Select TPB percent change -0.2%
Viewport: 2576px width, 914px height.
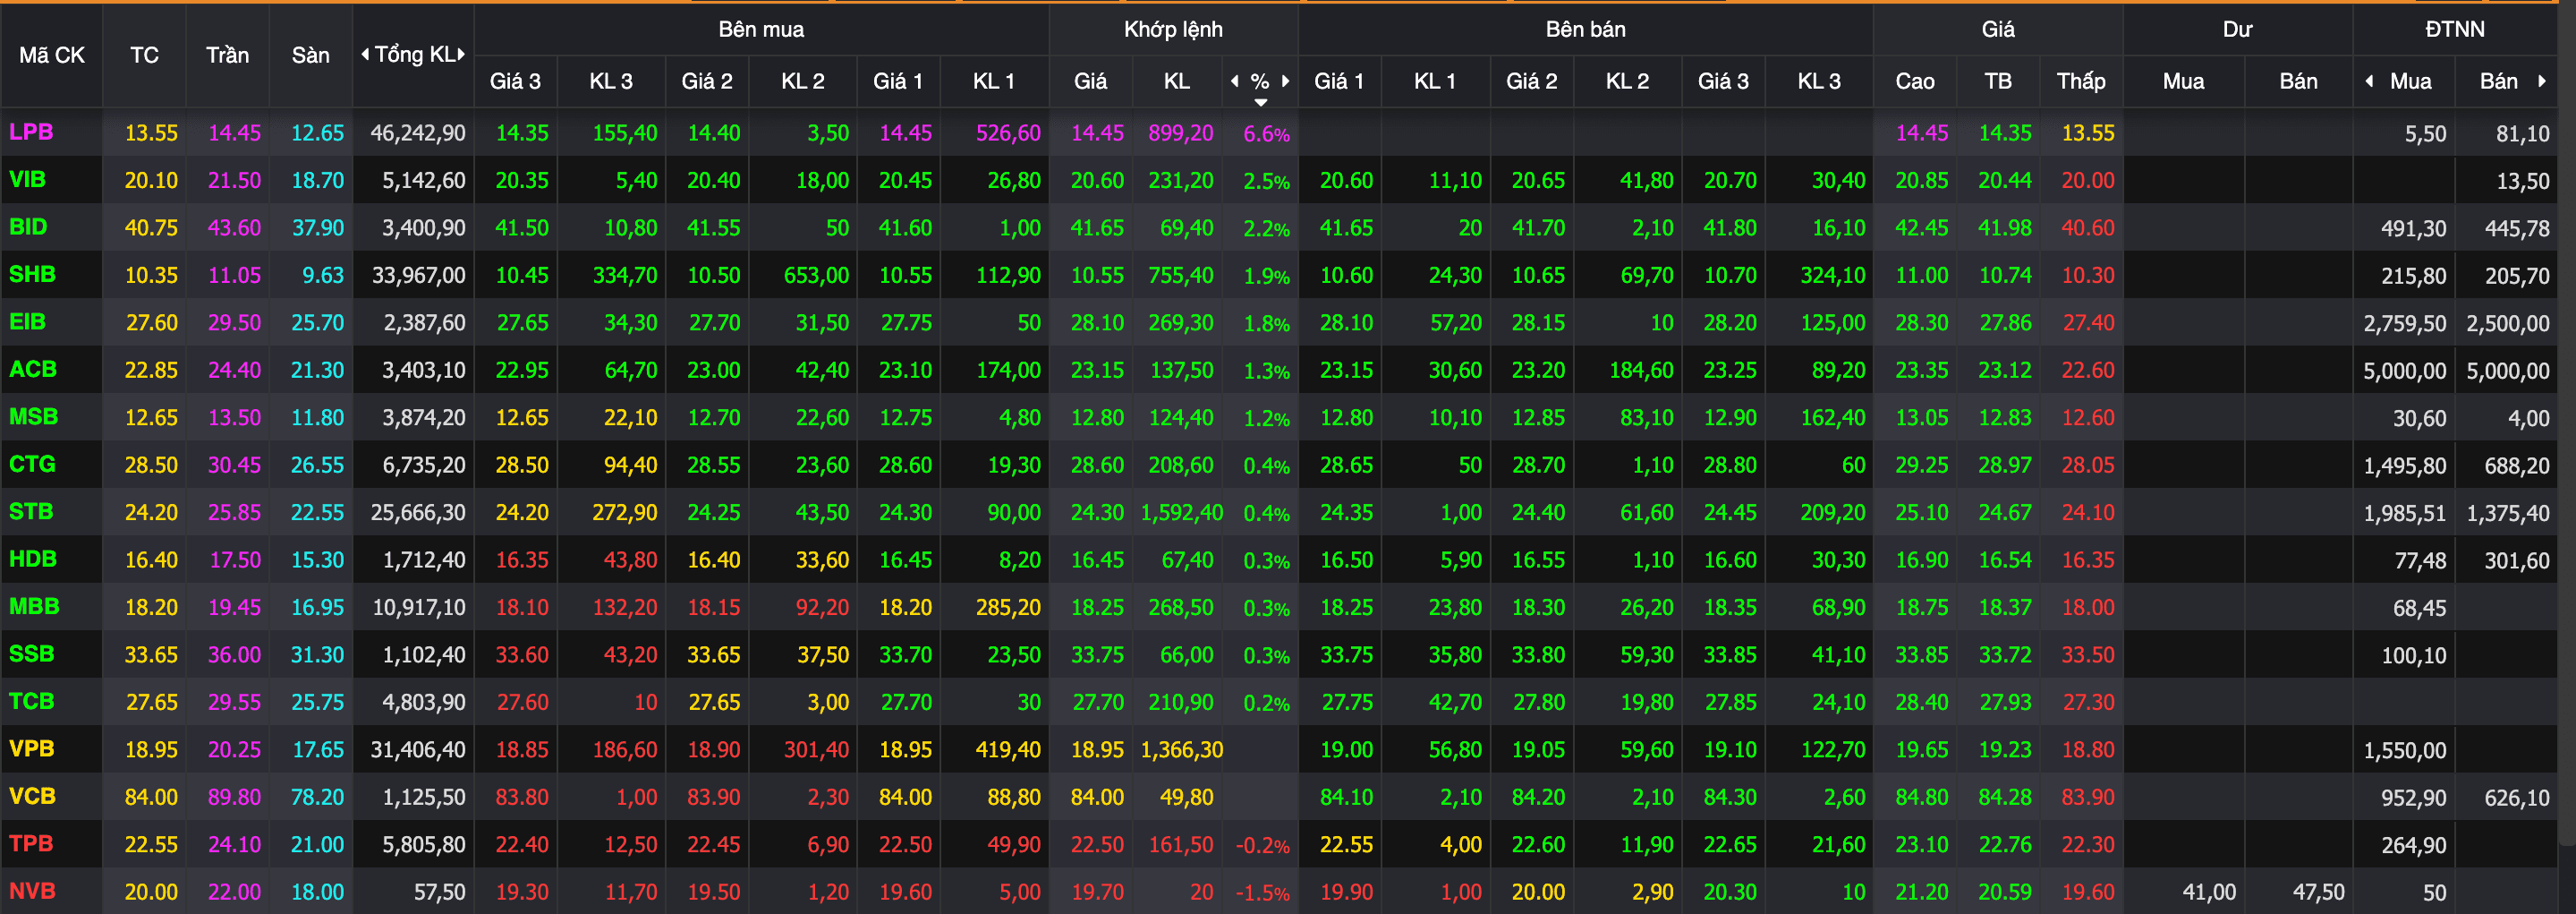[1263, 846]
